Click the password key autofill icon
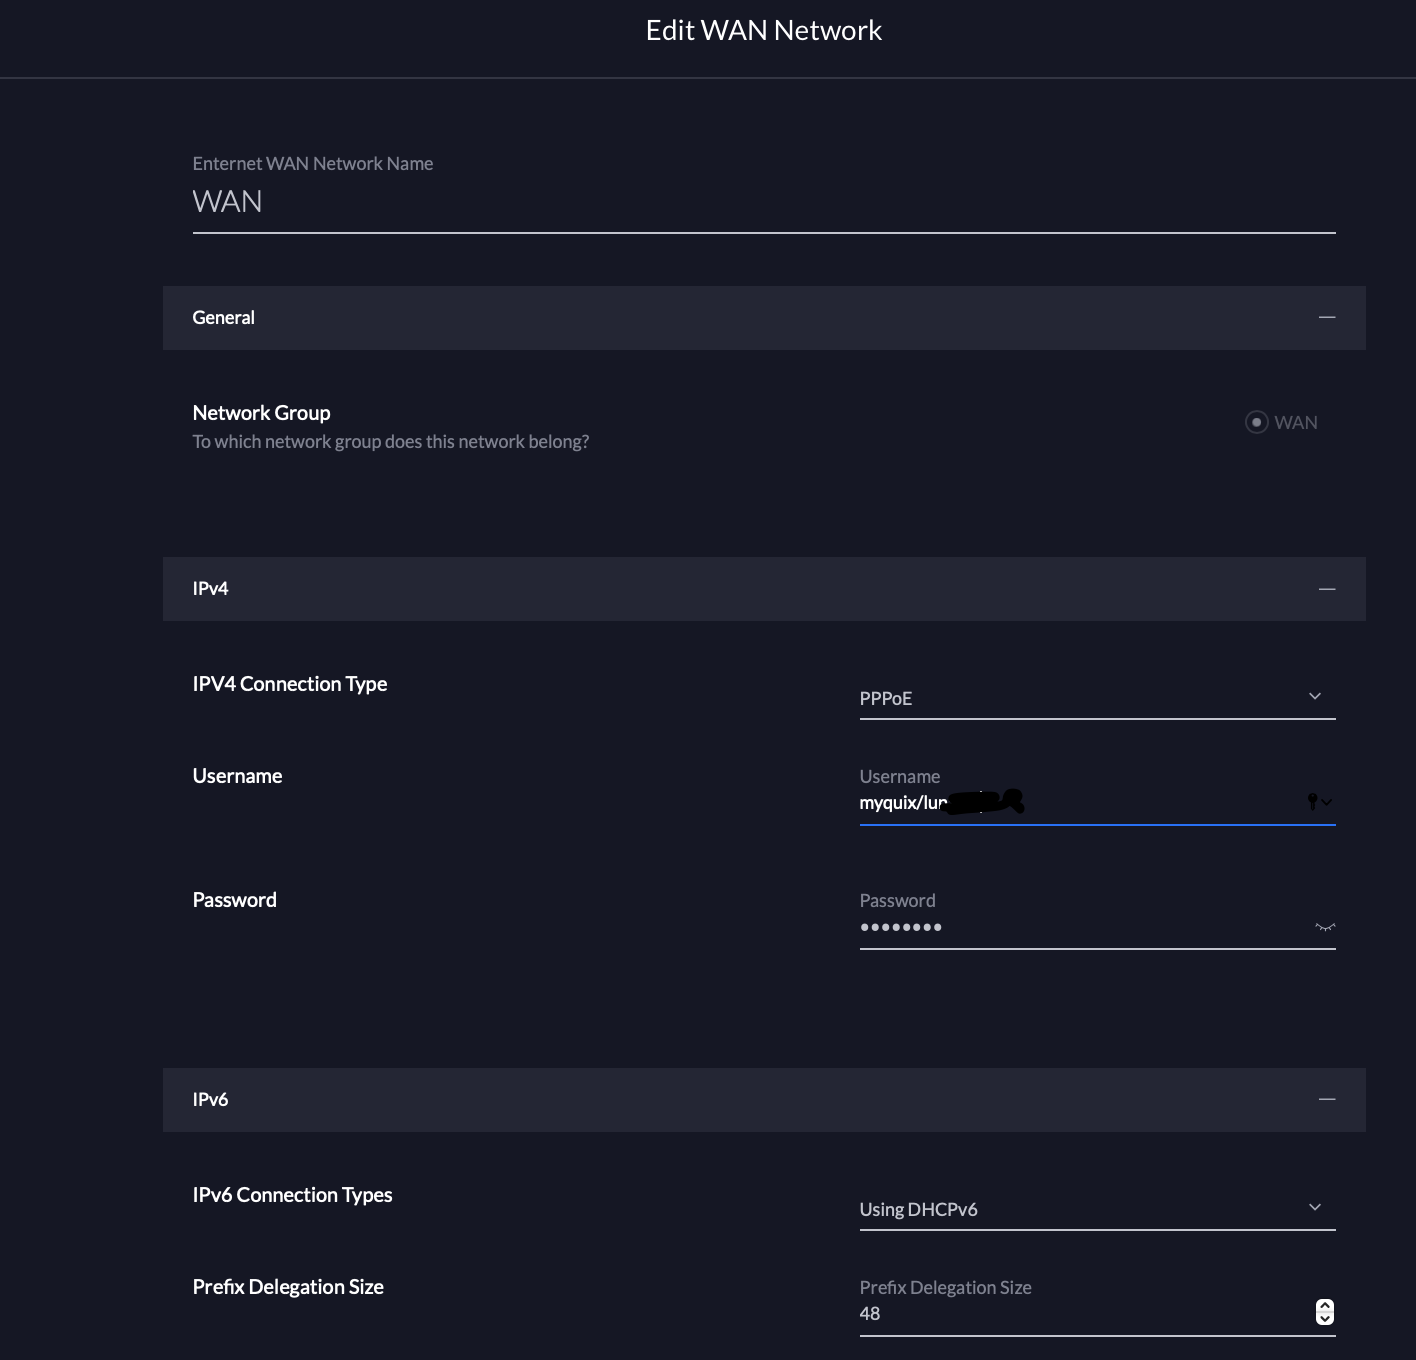 tap(1314, 801)
